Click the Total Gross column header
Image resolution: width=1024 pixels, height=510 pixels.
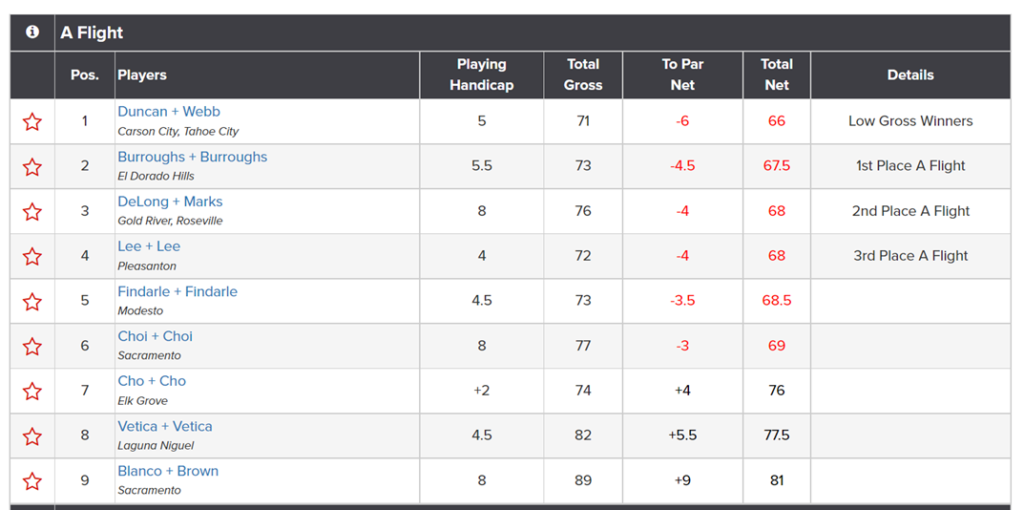click(583, 74)
